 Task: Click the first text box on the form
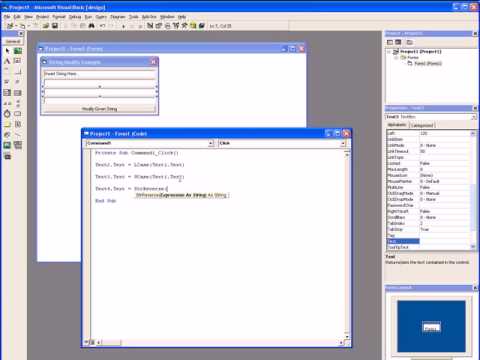pos(99,74)
